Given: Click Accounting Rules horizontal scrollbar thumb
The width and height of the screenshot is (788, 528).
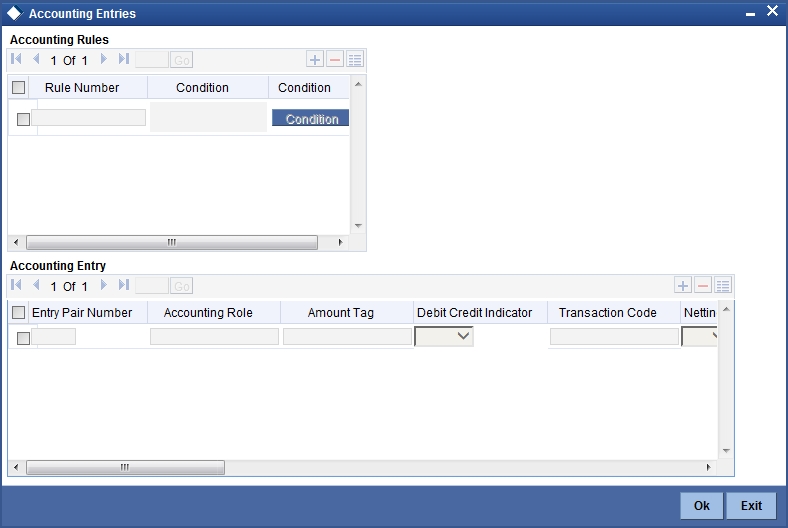Looking at the screenshot, I should [172, 242].
